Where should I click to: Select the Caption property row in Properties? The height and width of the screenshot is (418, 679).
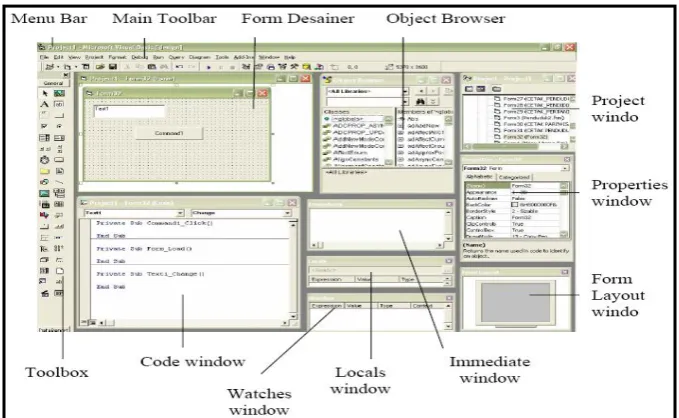pyautogui.click(x=514, y=217)
